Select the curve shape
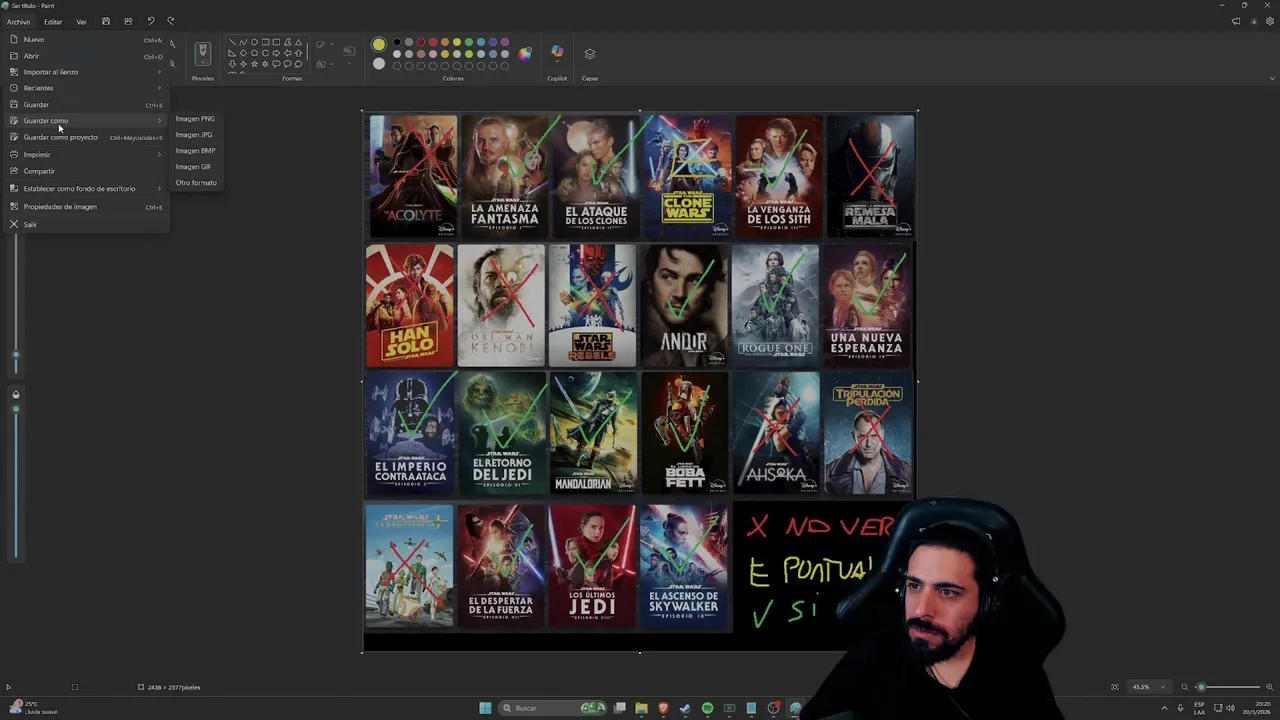The width and height of the screenshot is (1280, 720). click(x=243, y=43)
